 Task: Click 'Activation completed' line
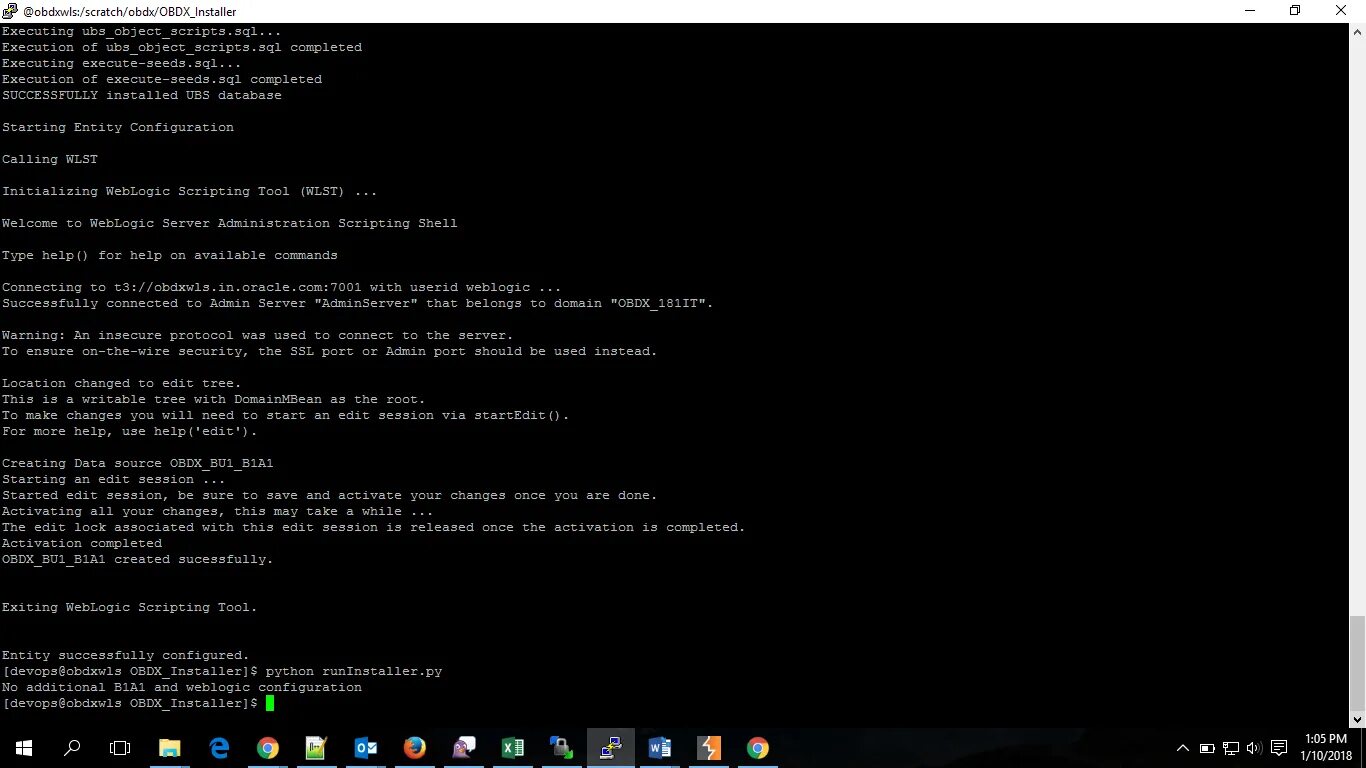pyautogui.click(x=81, y=543)
